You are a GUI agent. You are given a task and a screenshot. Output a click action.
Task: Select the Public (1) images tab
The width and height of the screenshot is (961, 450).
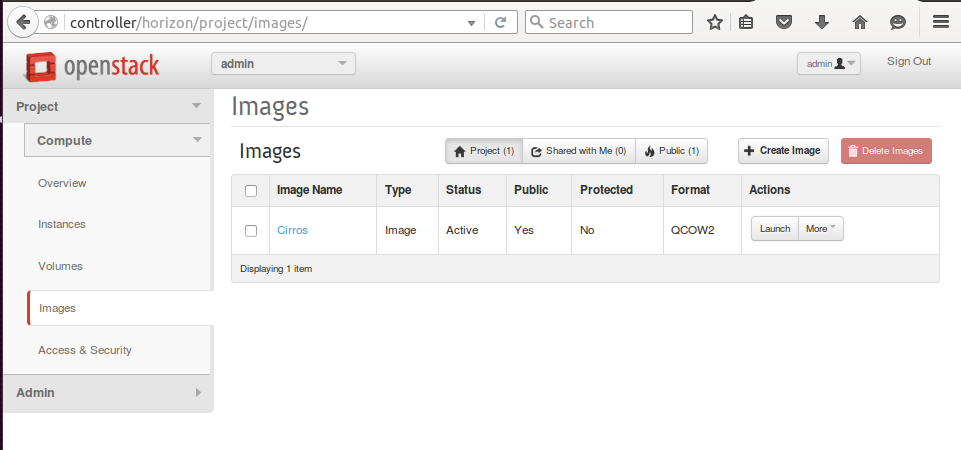click(671, 151)
